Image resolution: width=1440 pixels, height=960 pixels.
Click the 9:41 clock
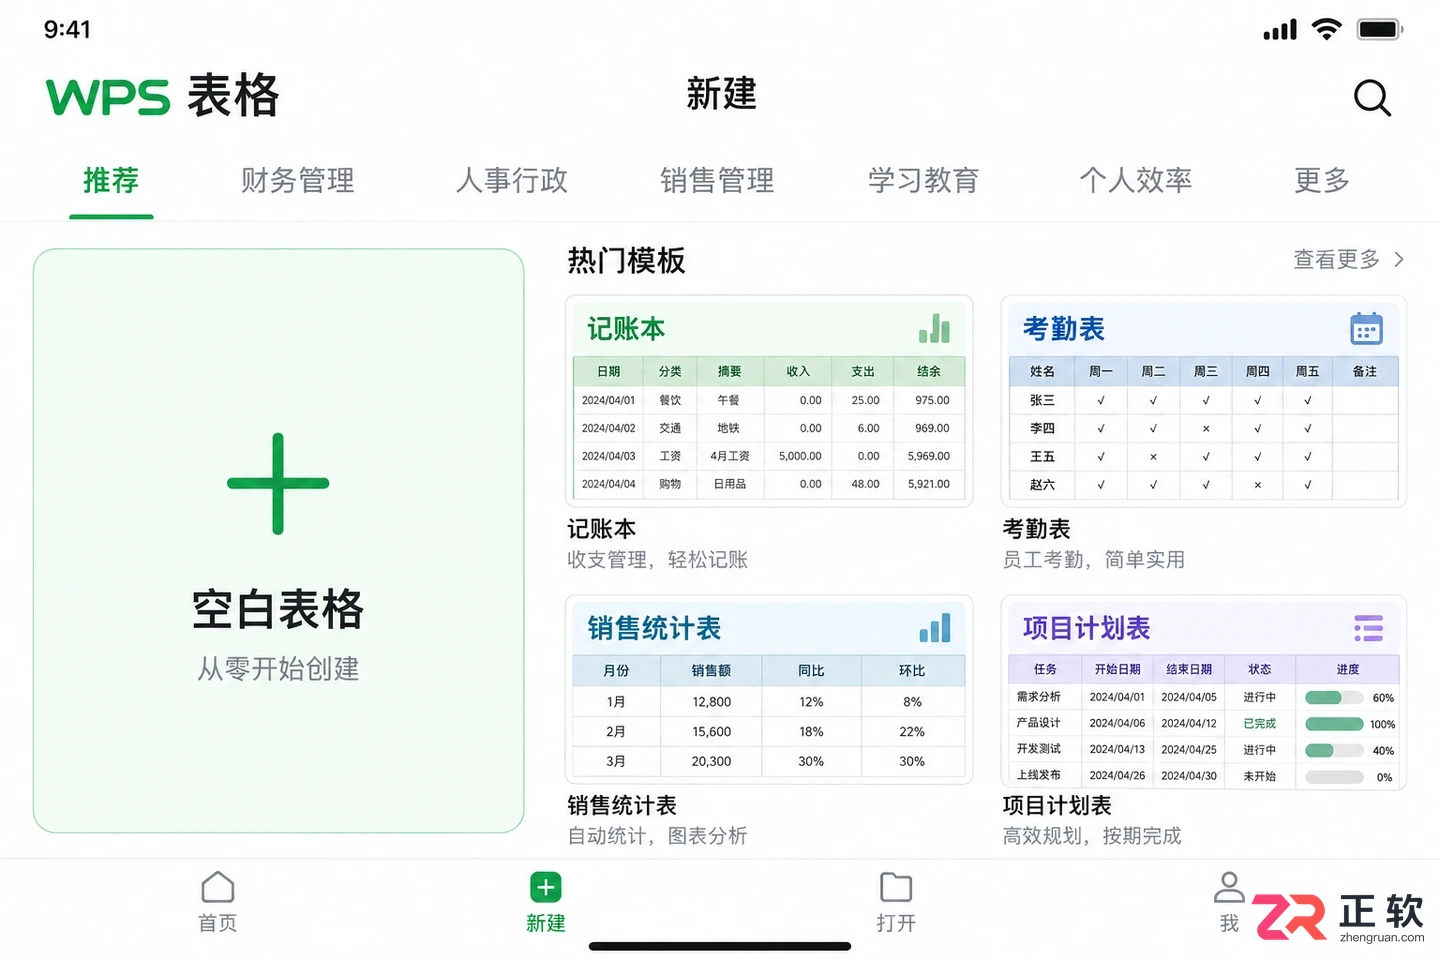(67, 30)
